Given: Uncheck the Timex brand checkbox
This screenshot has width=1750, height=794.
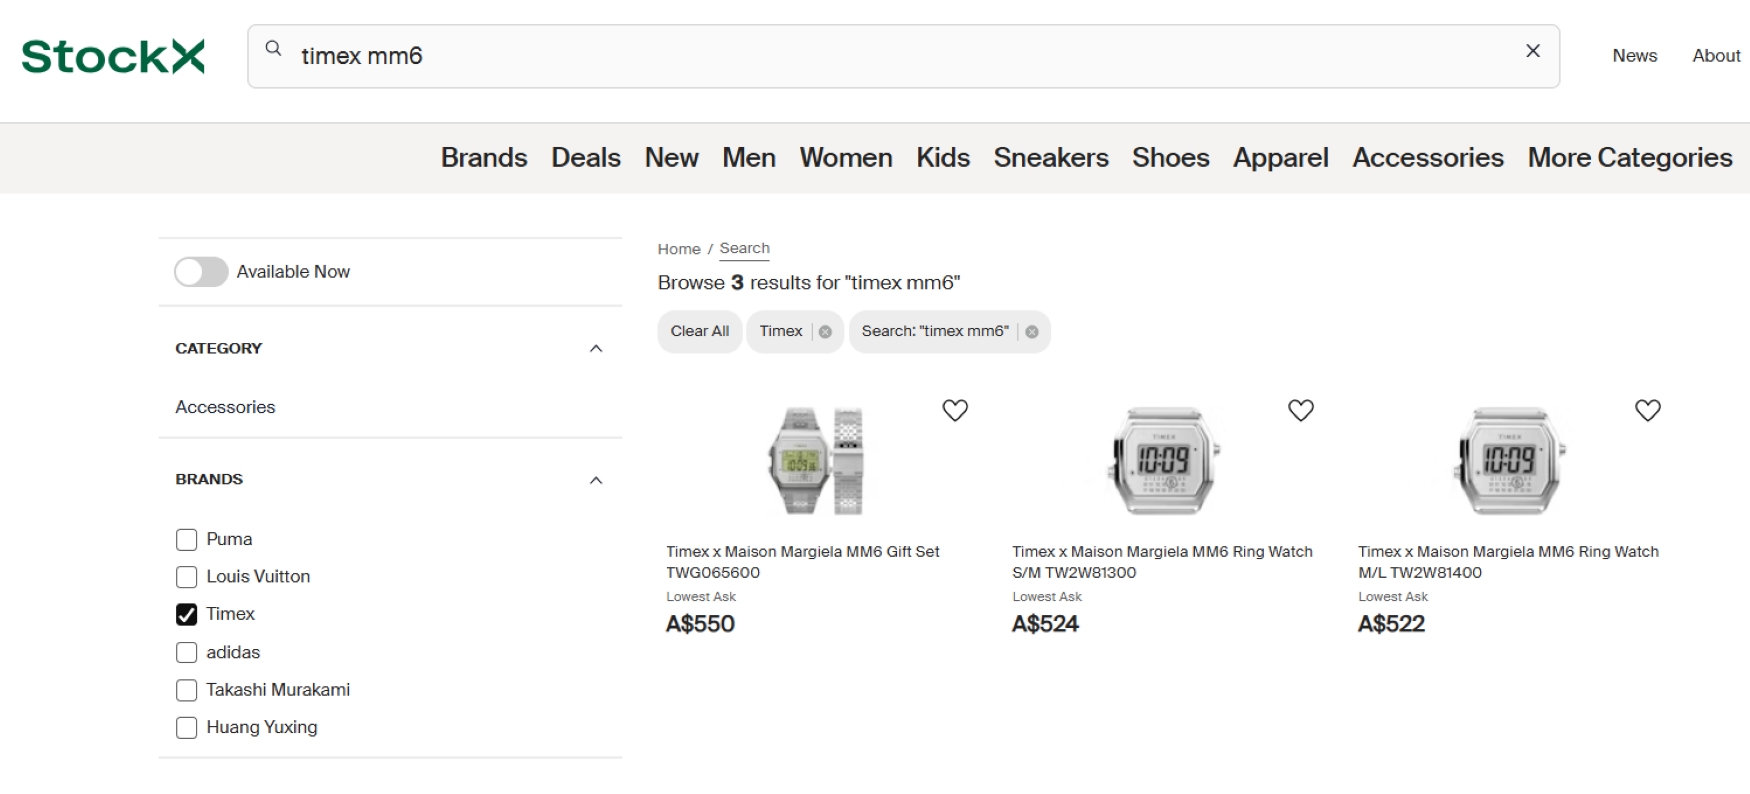Looking at the screenshot, I should (186, 615).
